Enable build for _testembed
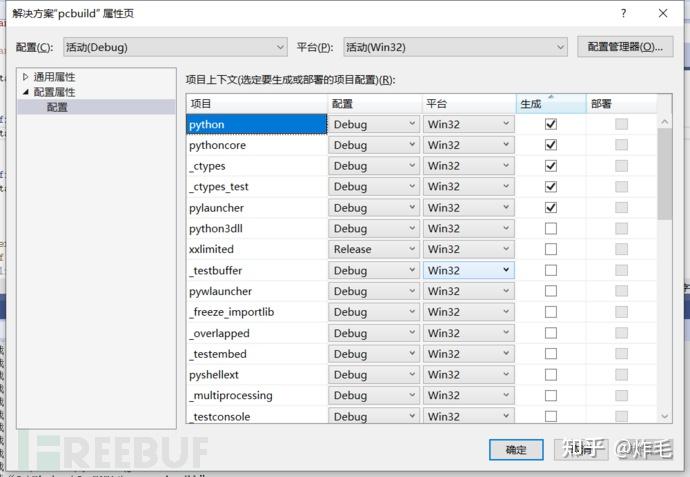The image size is (690, 477). 551,354
